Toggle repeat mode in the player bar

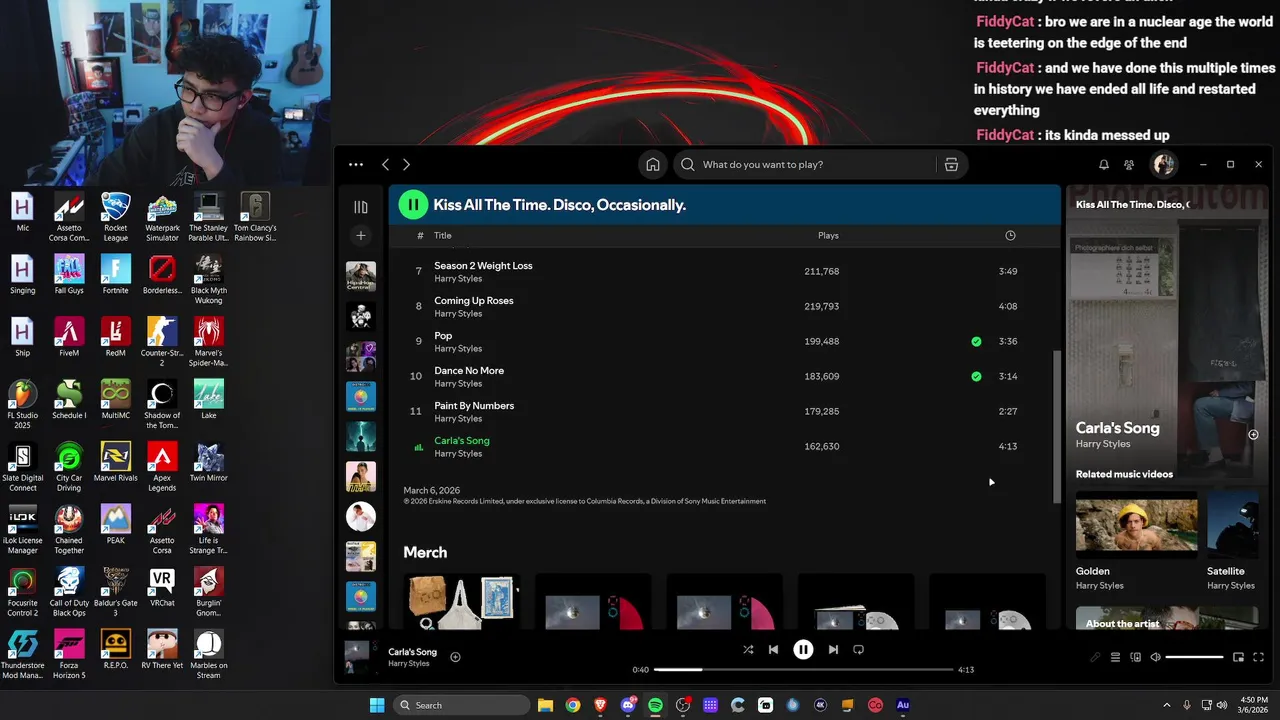pos(858,650)
